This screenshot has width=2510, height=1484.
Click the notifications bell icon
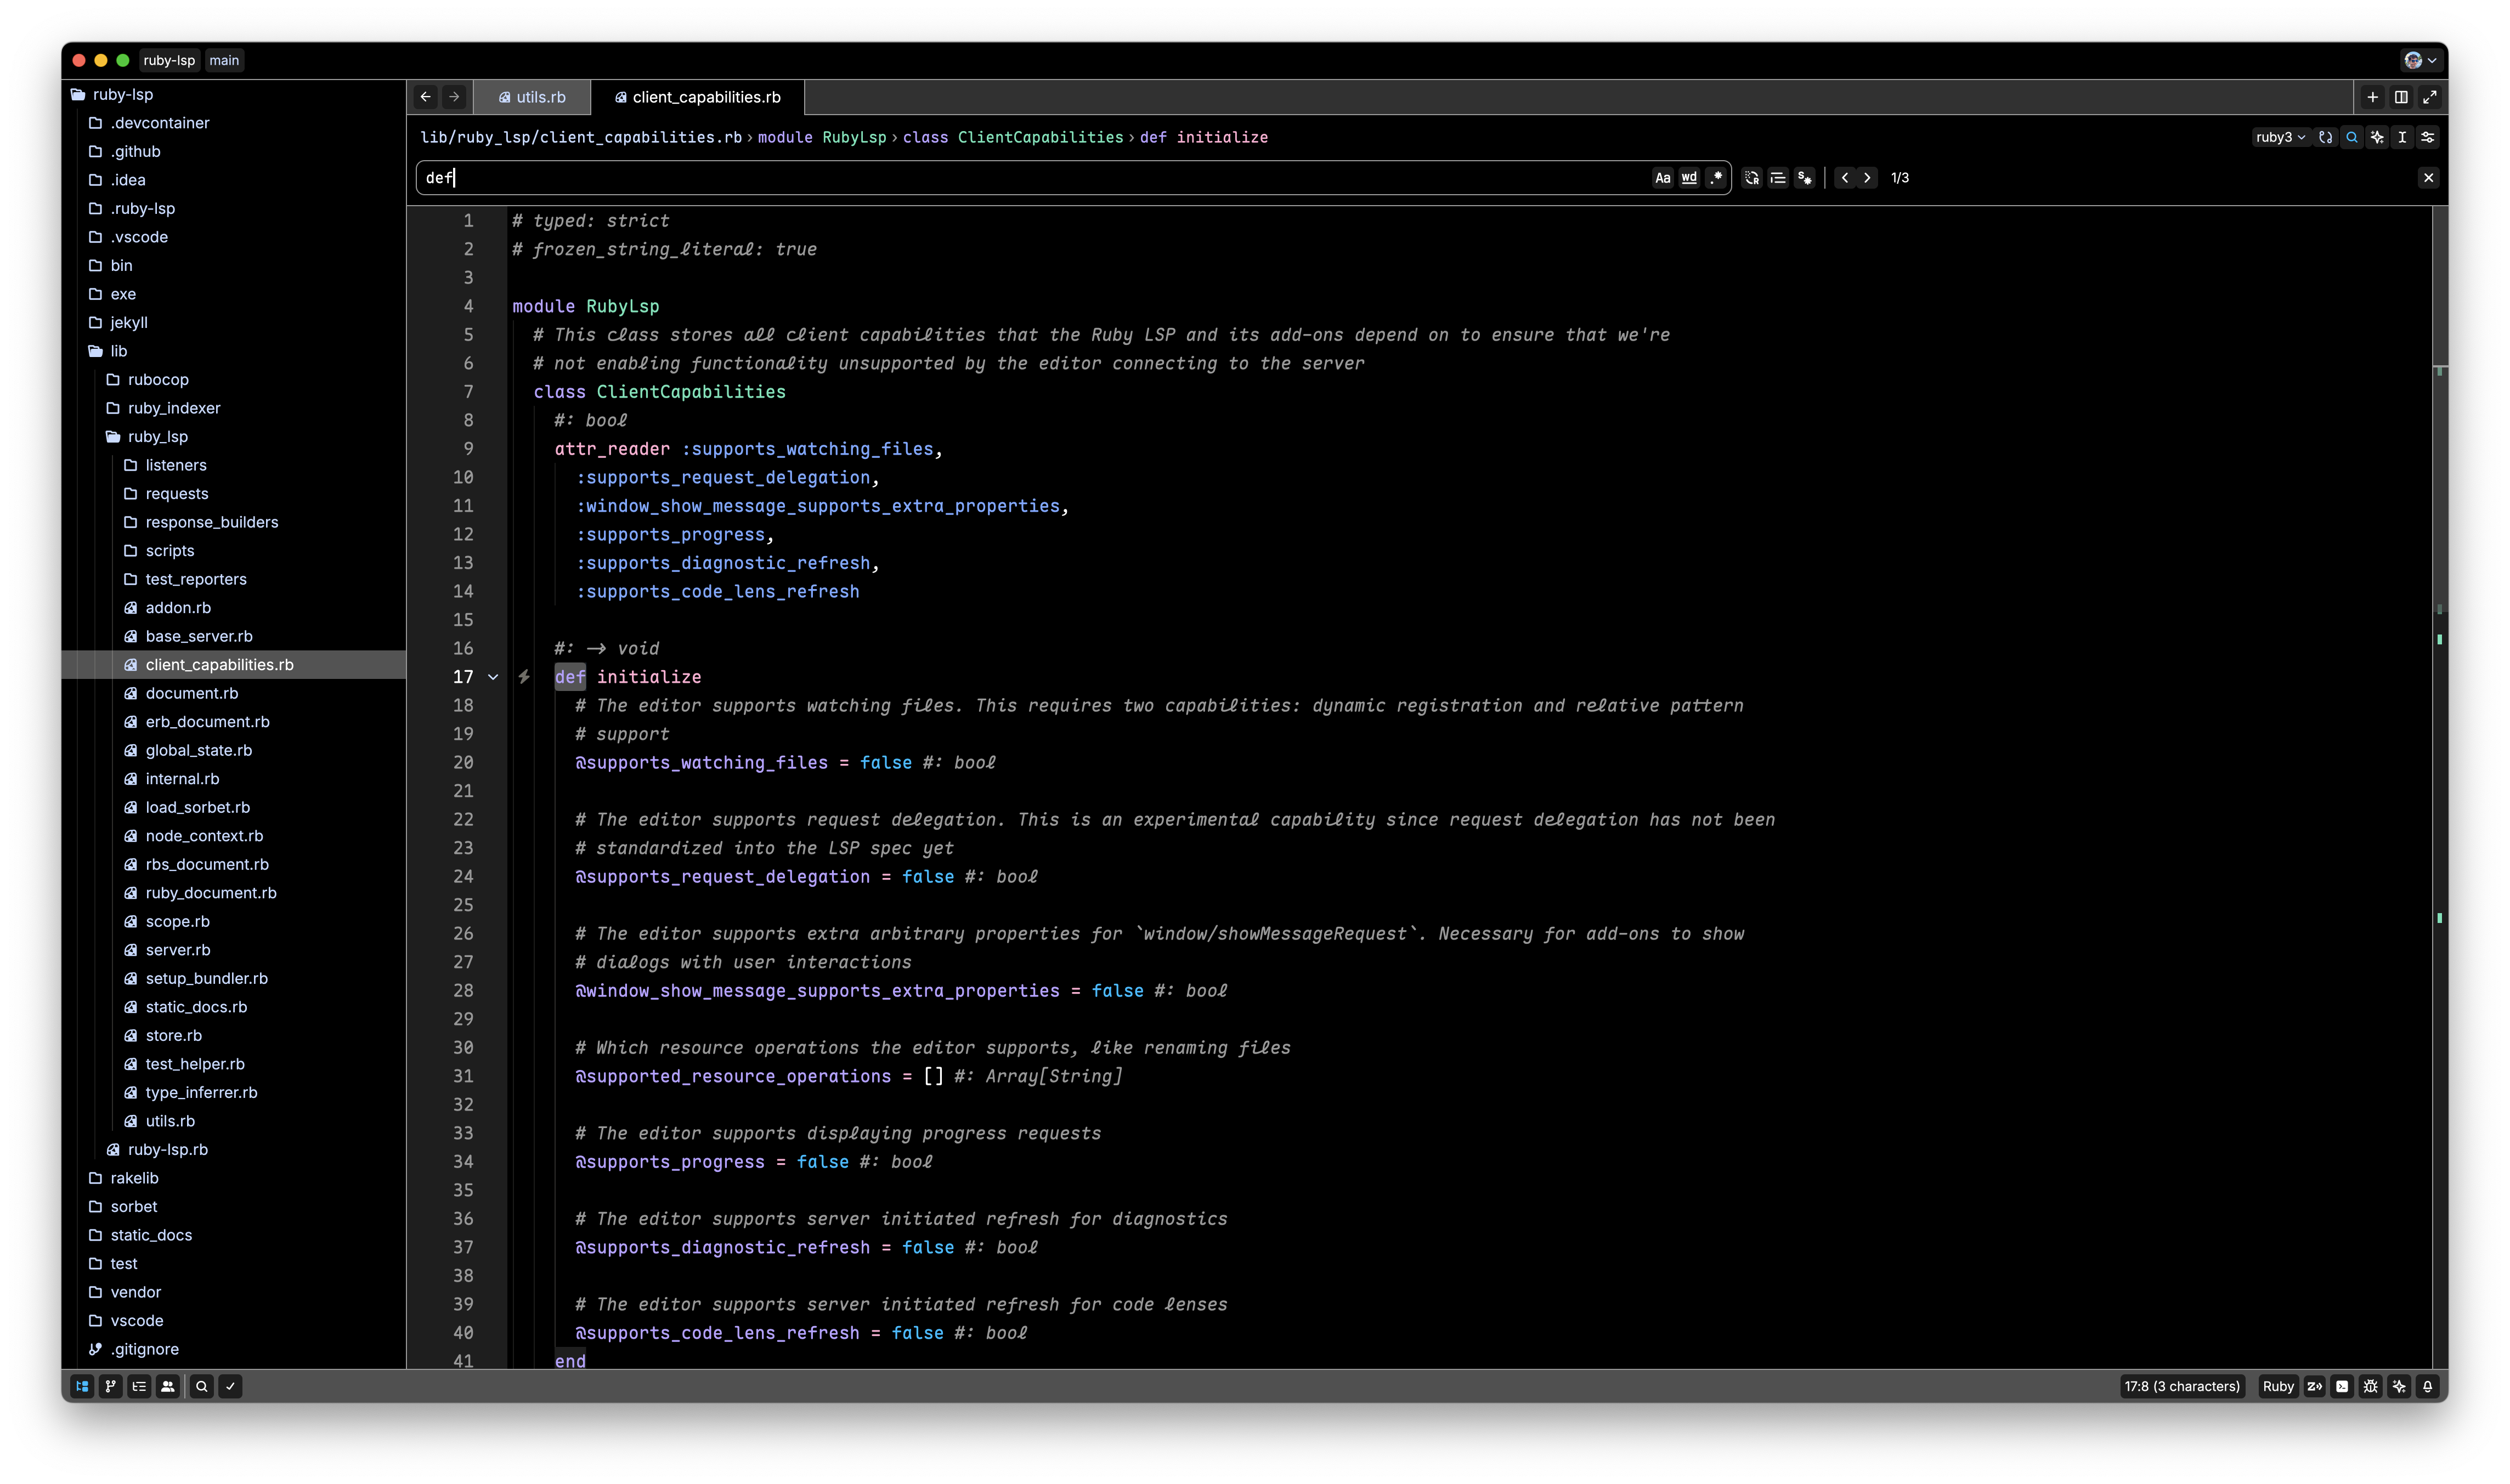2427,1386
